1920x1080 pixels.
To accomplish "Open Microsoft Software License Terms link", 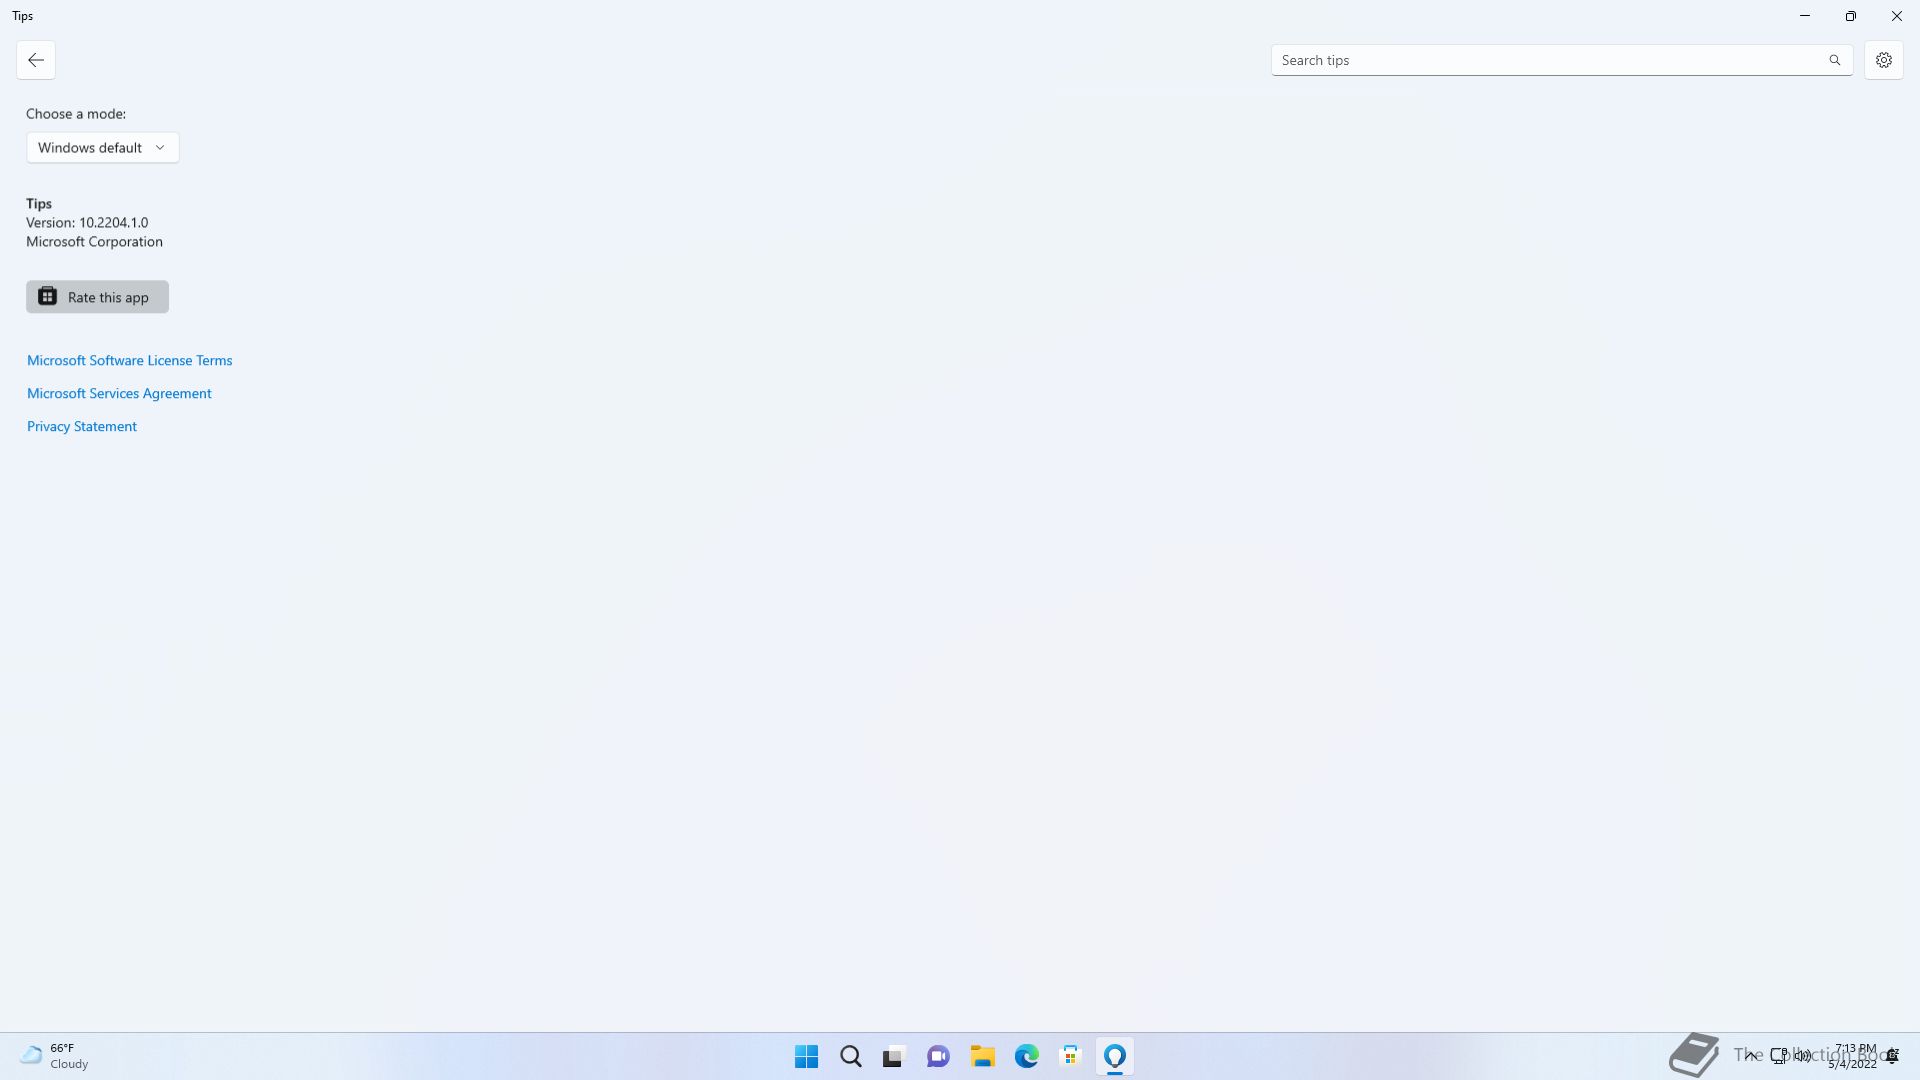I will coord(130,360).
